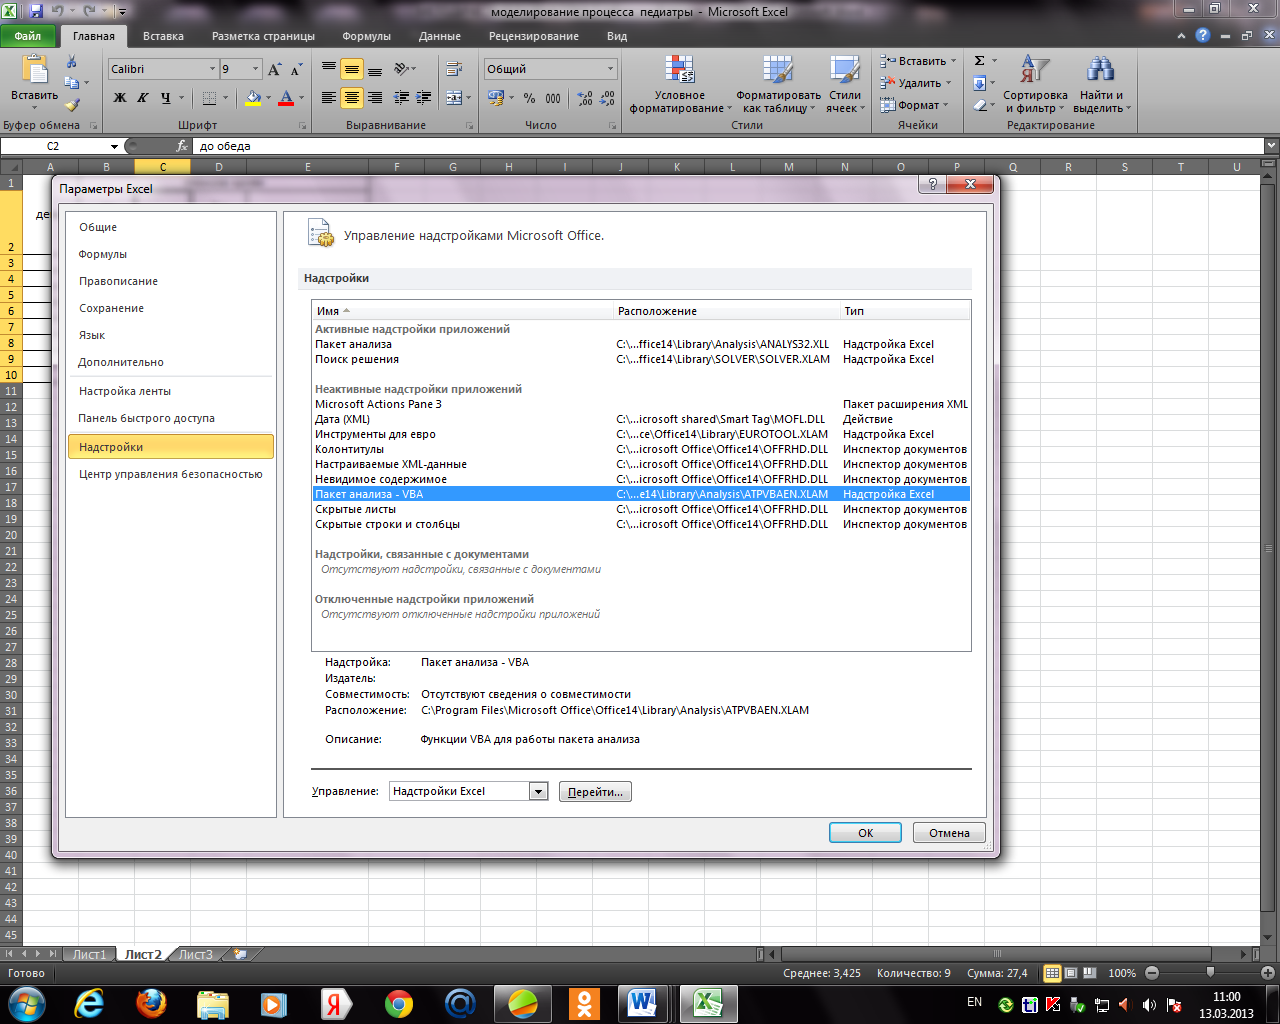This screenshot has height=1024, width=1280.
Task: Toggle center horizontal alignment
Action: [351, 98]
